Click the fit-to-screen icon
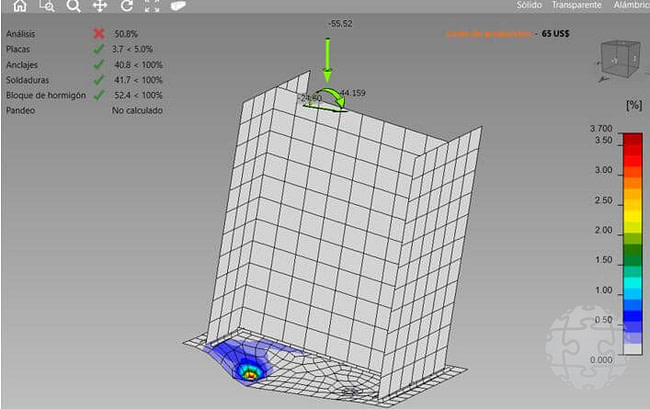This screenshot has height=409, width=650. (x=152, y=6)
